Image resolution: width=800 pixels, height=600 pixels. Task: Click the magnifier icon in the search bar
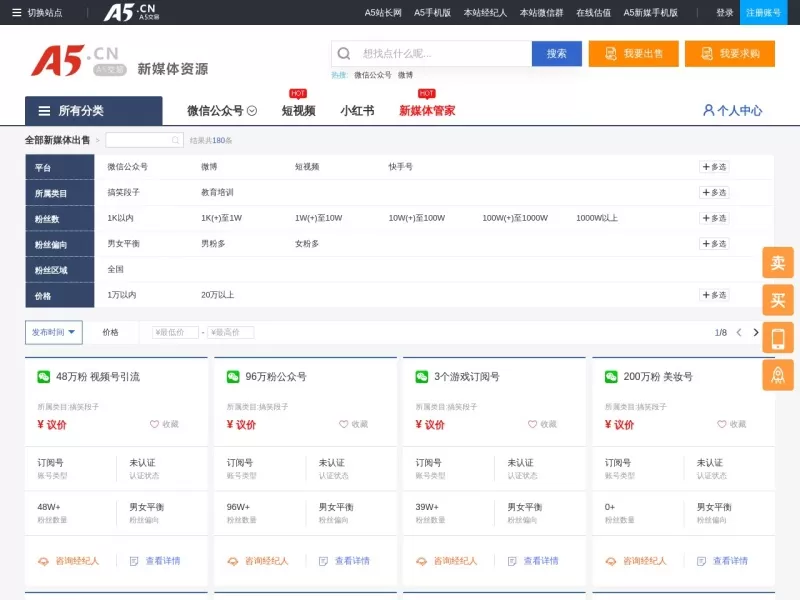pos(344,53)
